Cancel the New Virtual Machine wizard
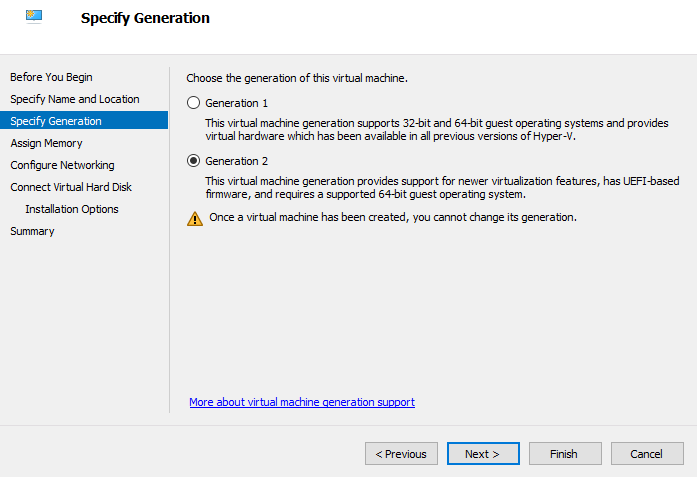 click(x=647, y=454)
